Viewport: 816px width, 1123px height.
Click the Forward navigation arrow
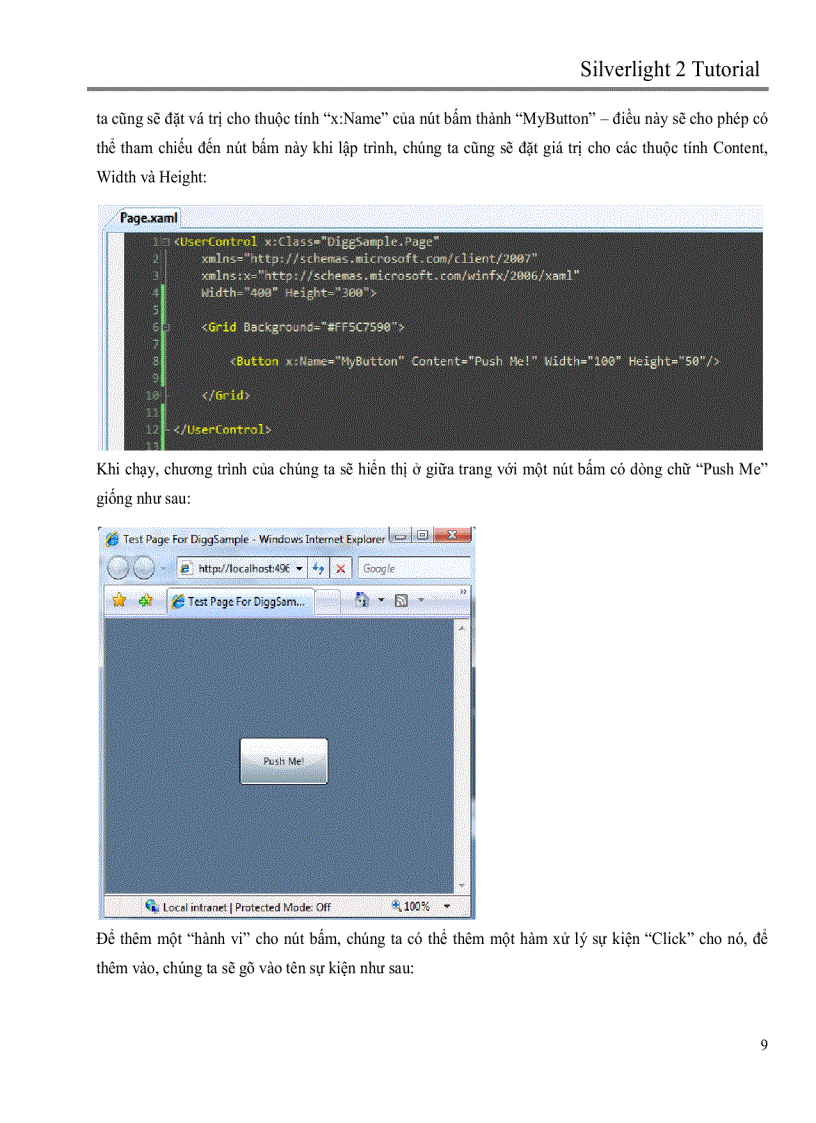pyautogui.click(x=142, y=568)
